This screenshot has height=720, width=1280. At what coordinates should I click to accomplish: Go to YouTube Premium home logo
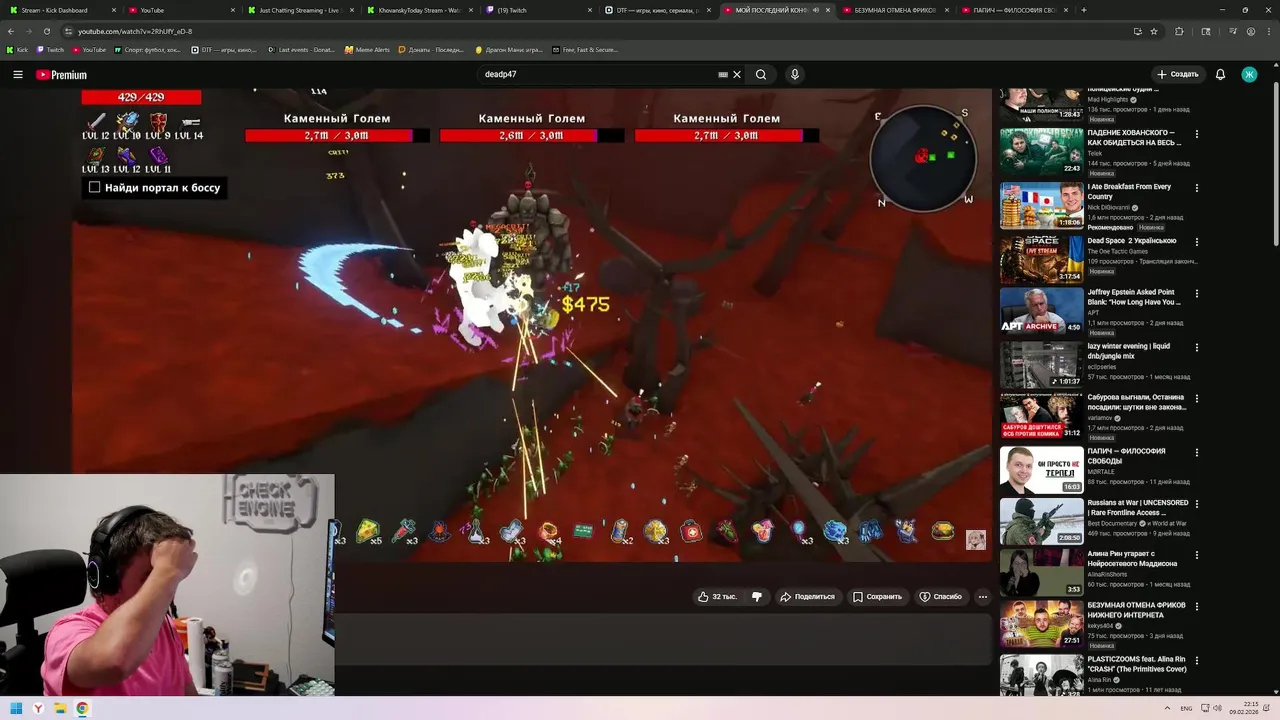click(x=61, y=75)
